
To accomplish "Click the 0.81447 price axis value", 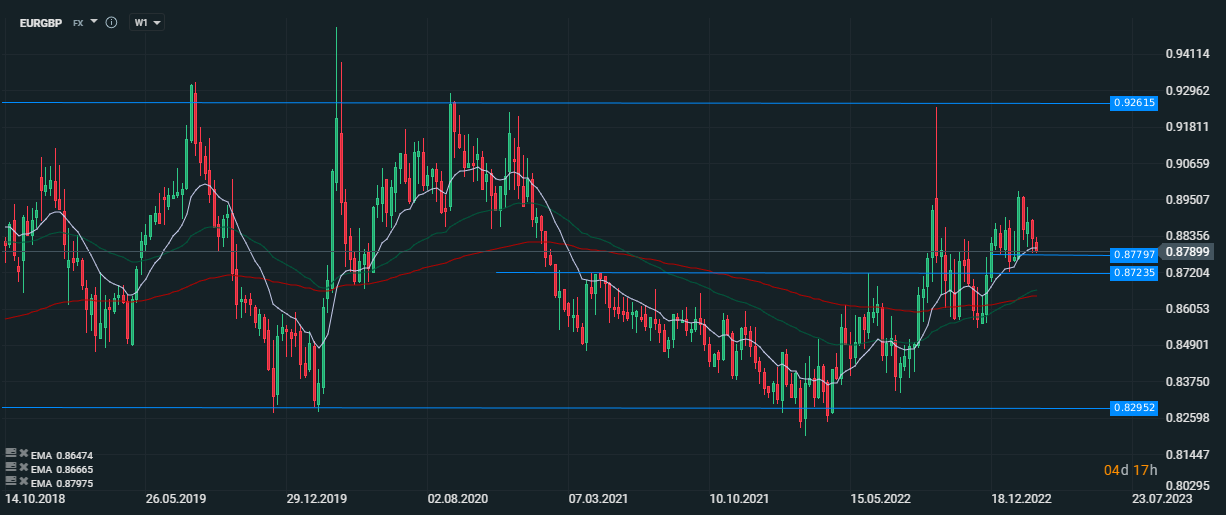I will pos(1188,454).
